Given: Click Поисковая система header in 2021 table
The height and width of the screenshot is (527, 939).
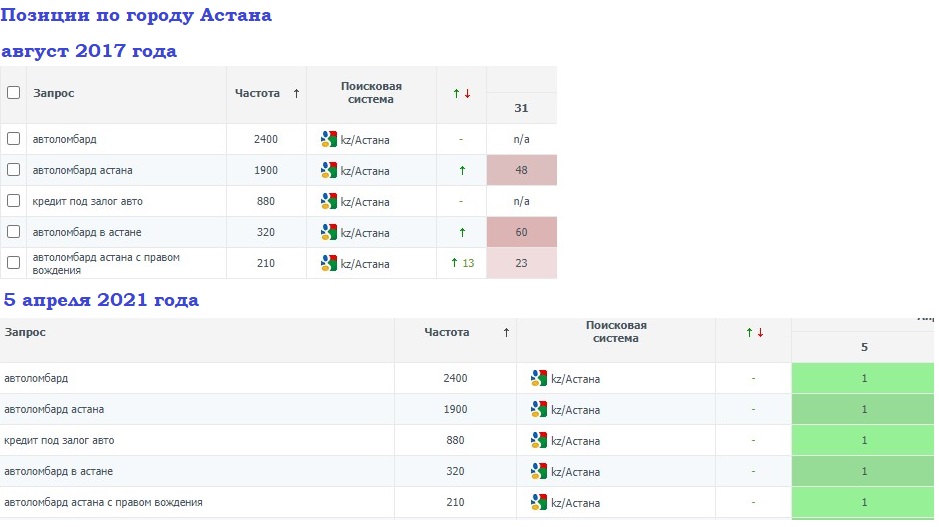Looking at the screenshot, I should pyautogui.click(x=616, y=332).
